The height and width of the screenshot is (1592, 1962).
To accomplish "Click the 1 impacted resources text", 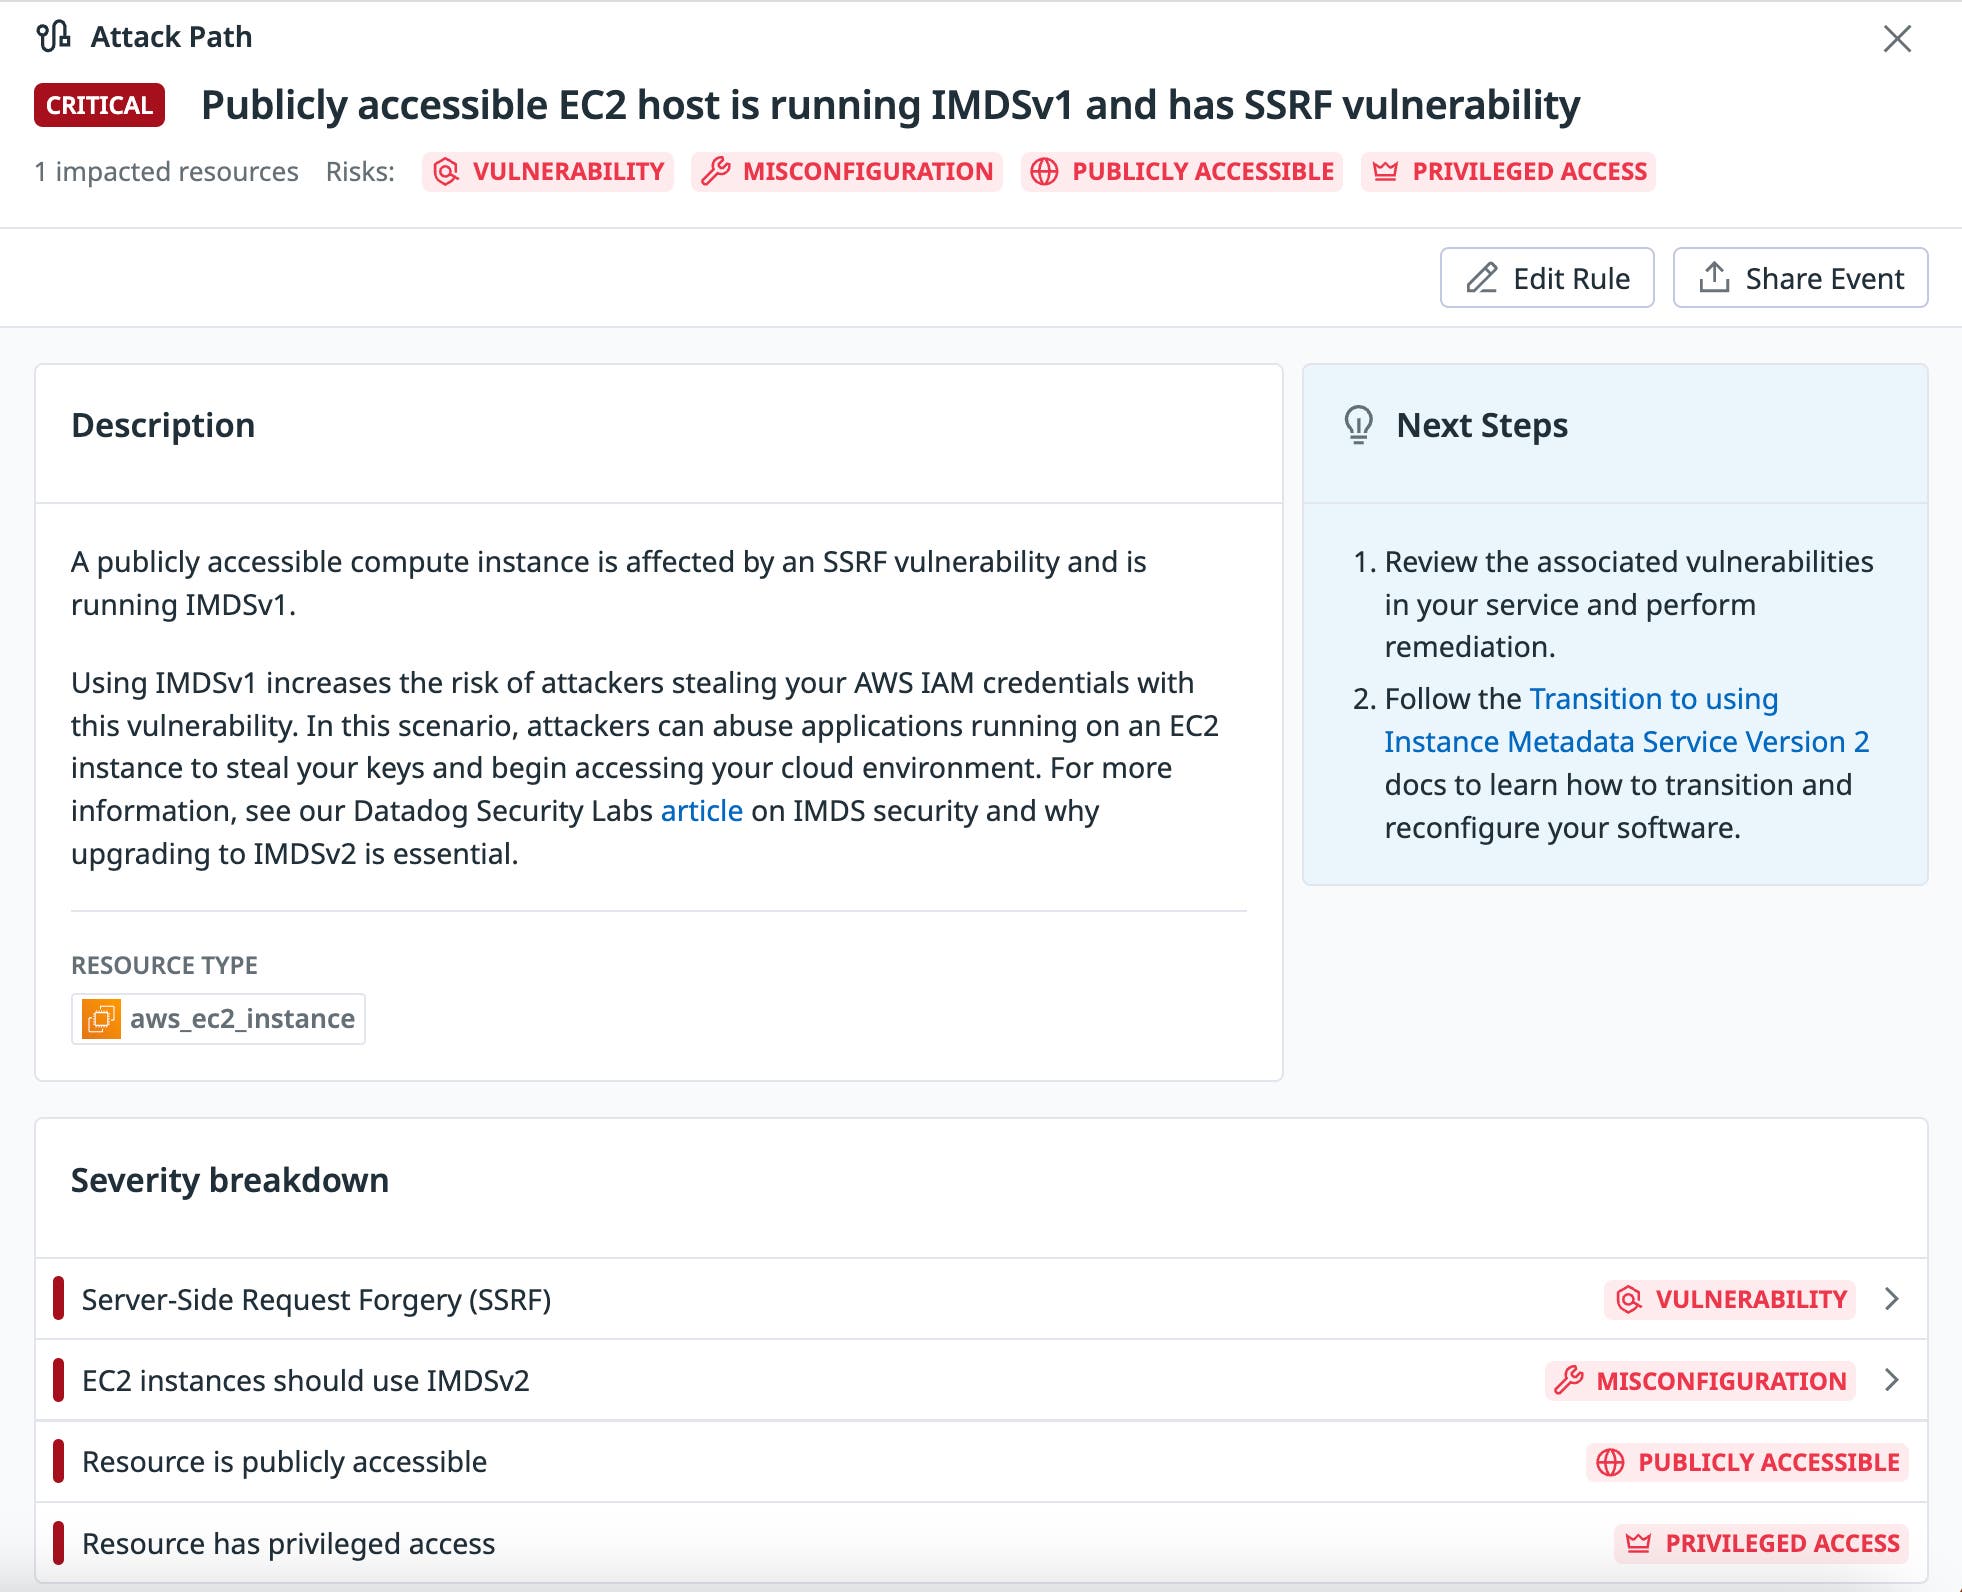I will pyautogui.click(x=165, y=171).
